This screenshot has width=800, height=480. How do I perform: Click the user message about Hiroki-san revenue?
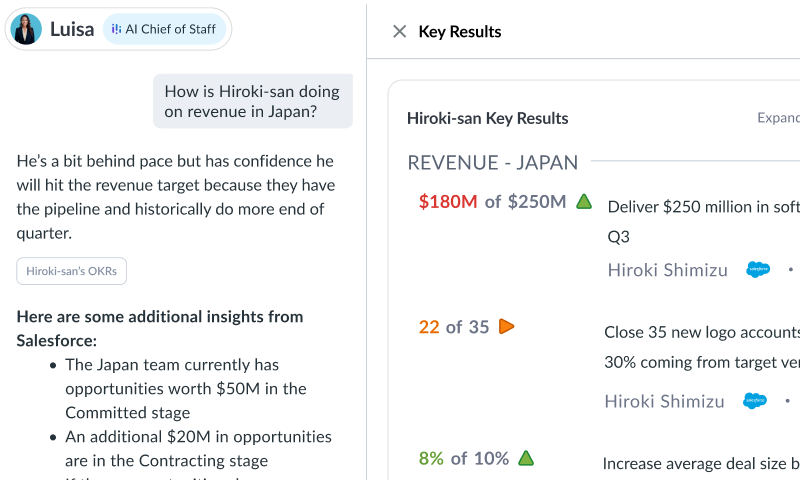pyautogui.click(x=253, y=101)
